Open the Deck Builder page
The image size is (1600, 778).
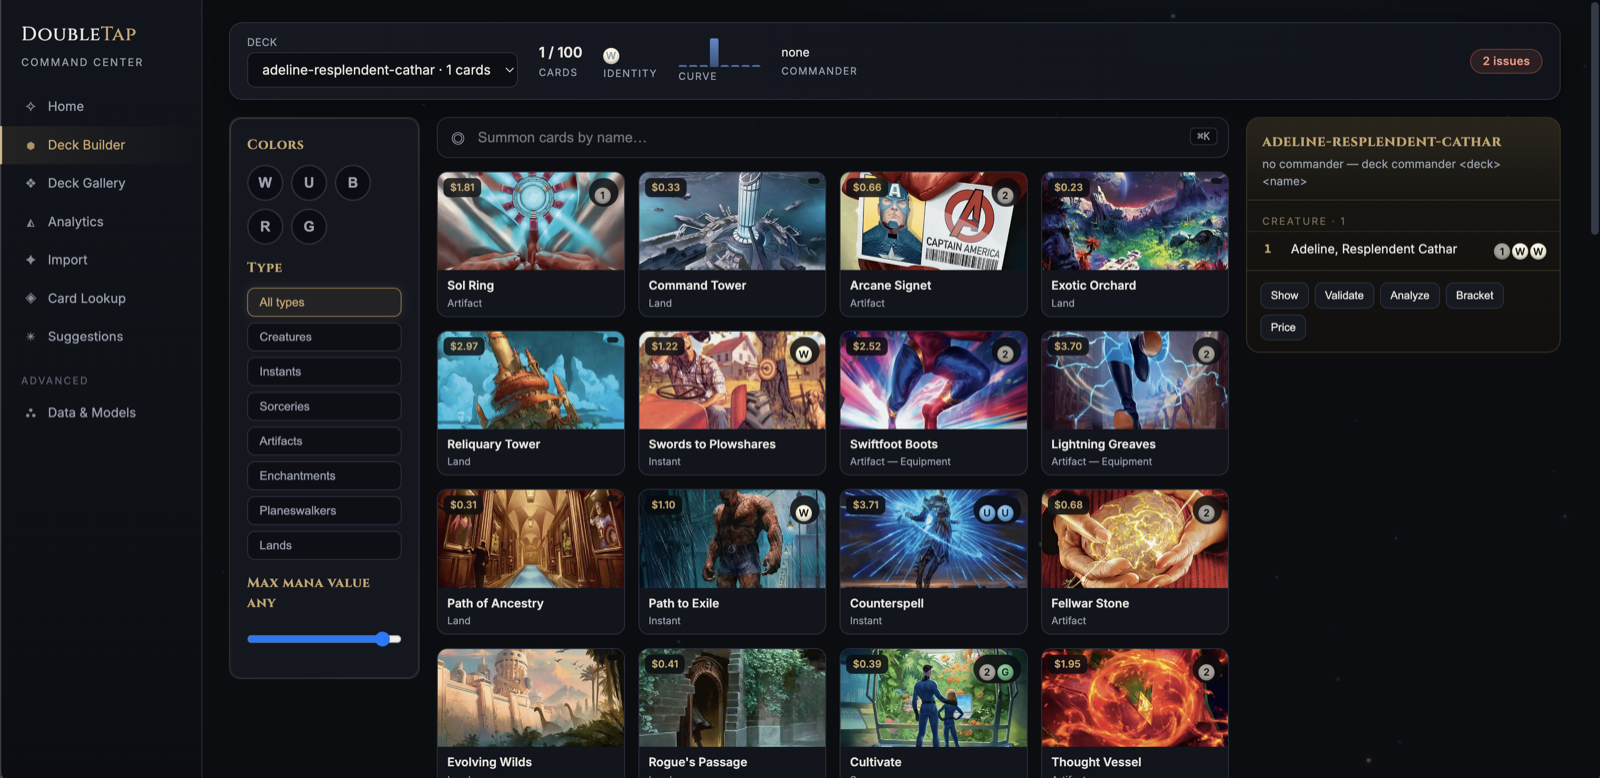pos(100,145)
